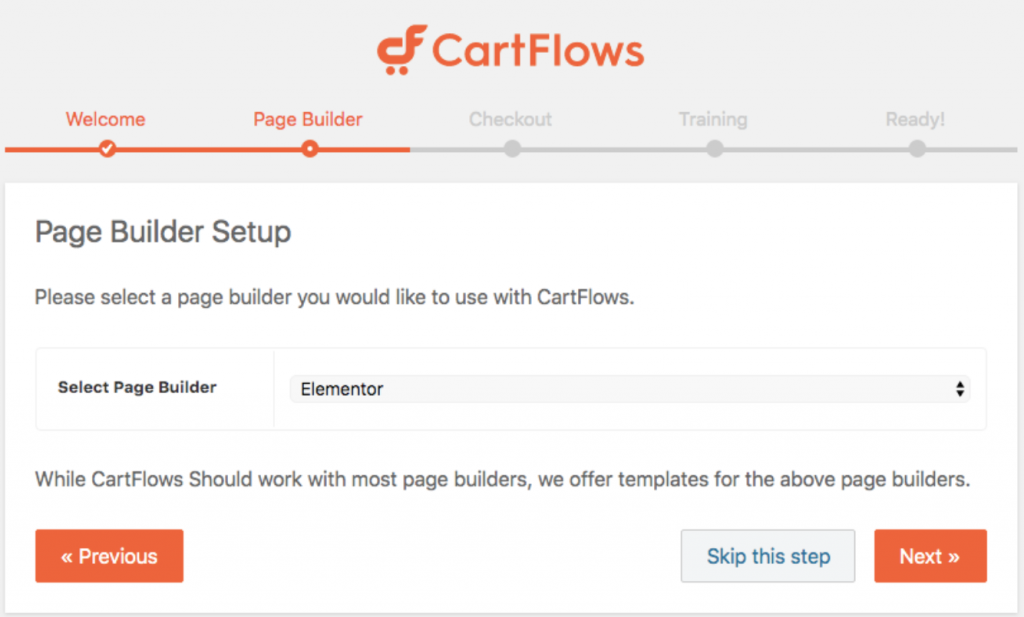Click the Ready! step dot
Screen dimensions: 1024x617
tap(917, 149)
